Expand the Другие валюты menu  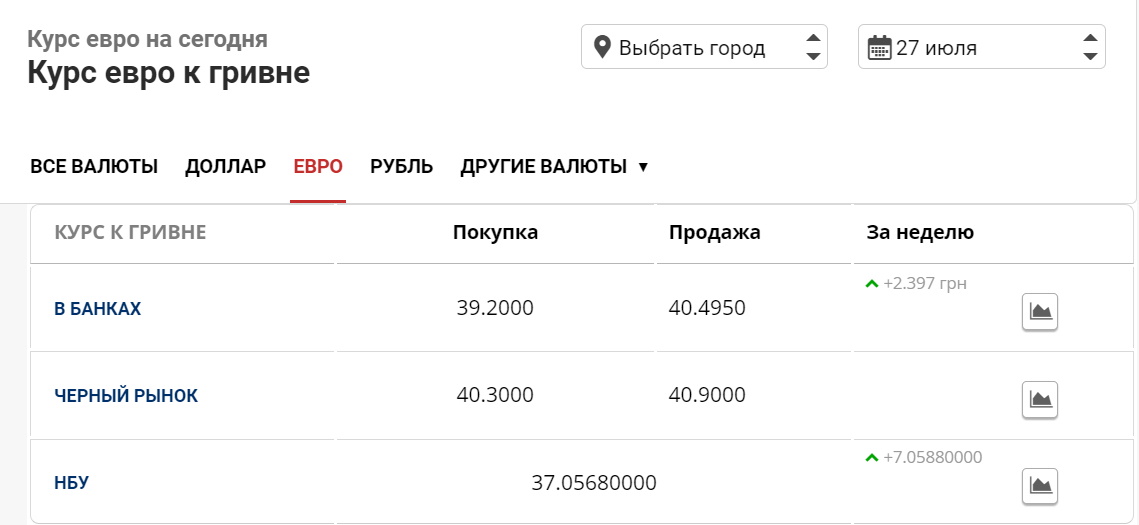tap(554, 167)
